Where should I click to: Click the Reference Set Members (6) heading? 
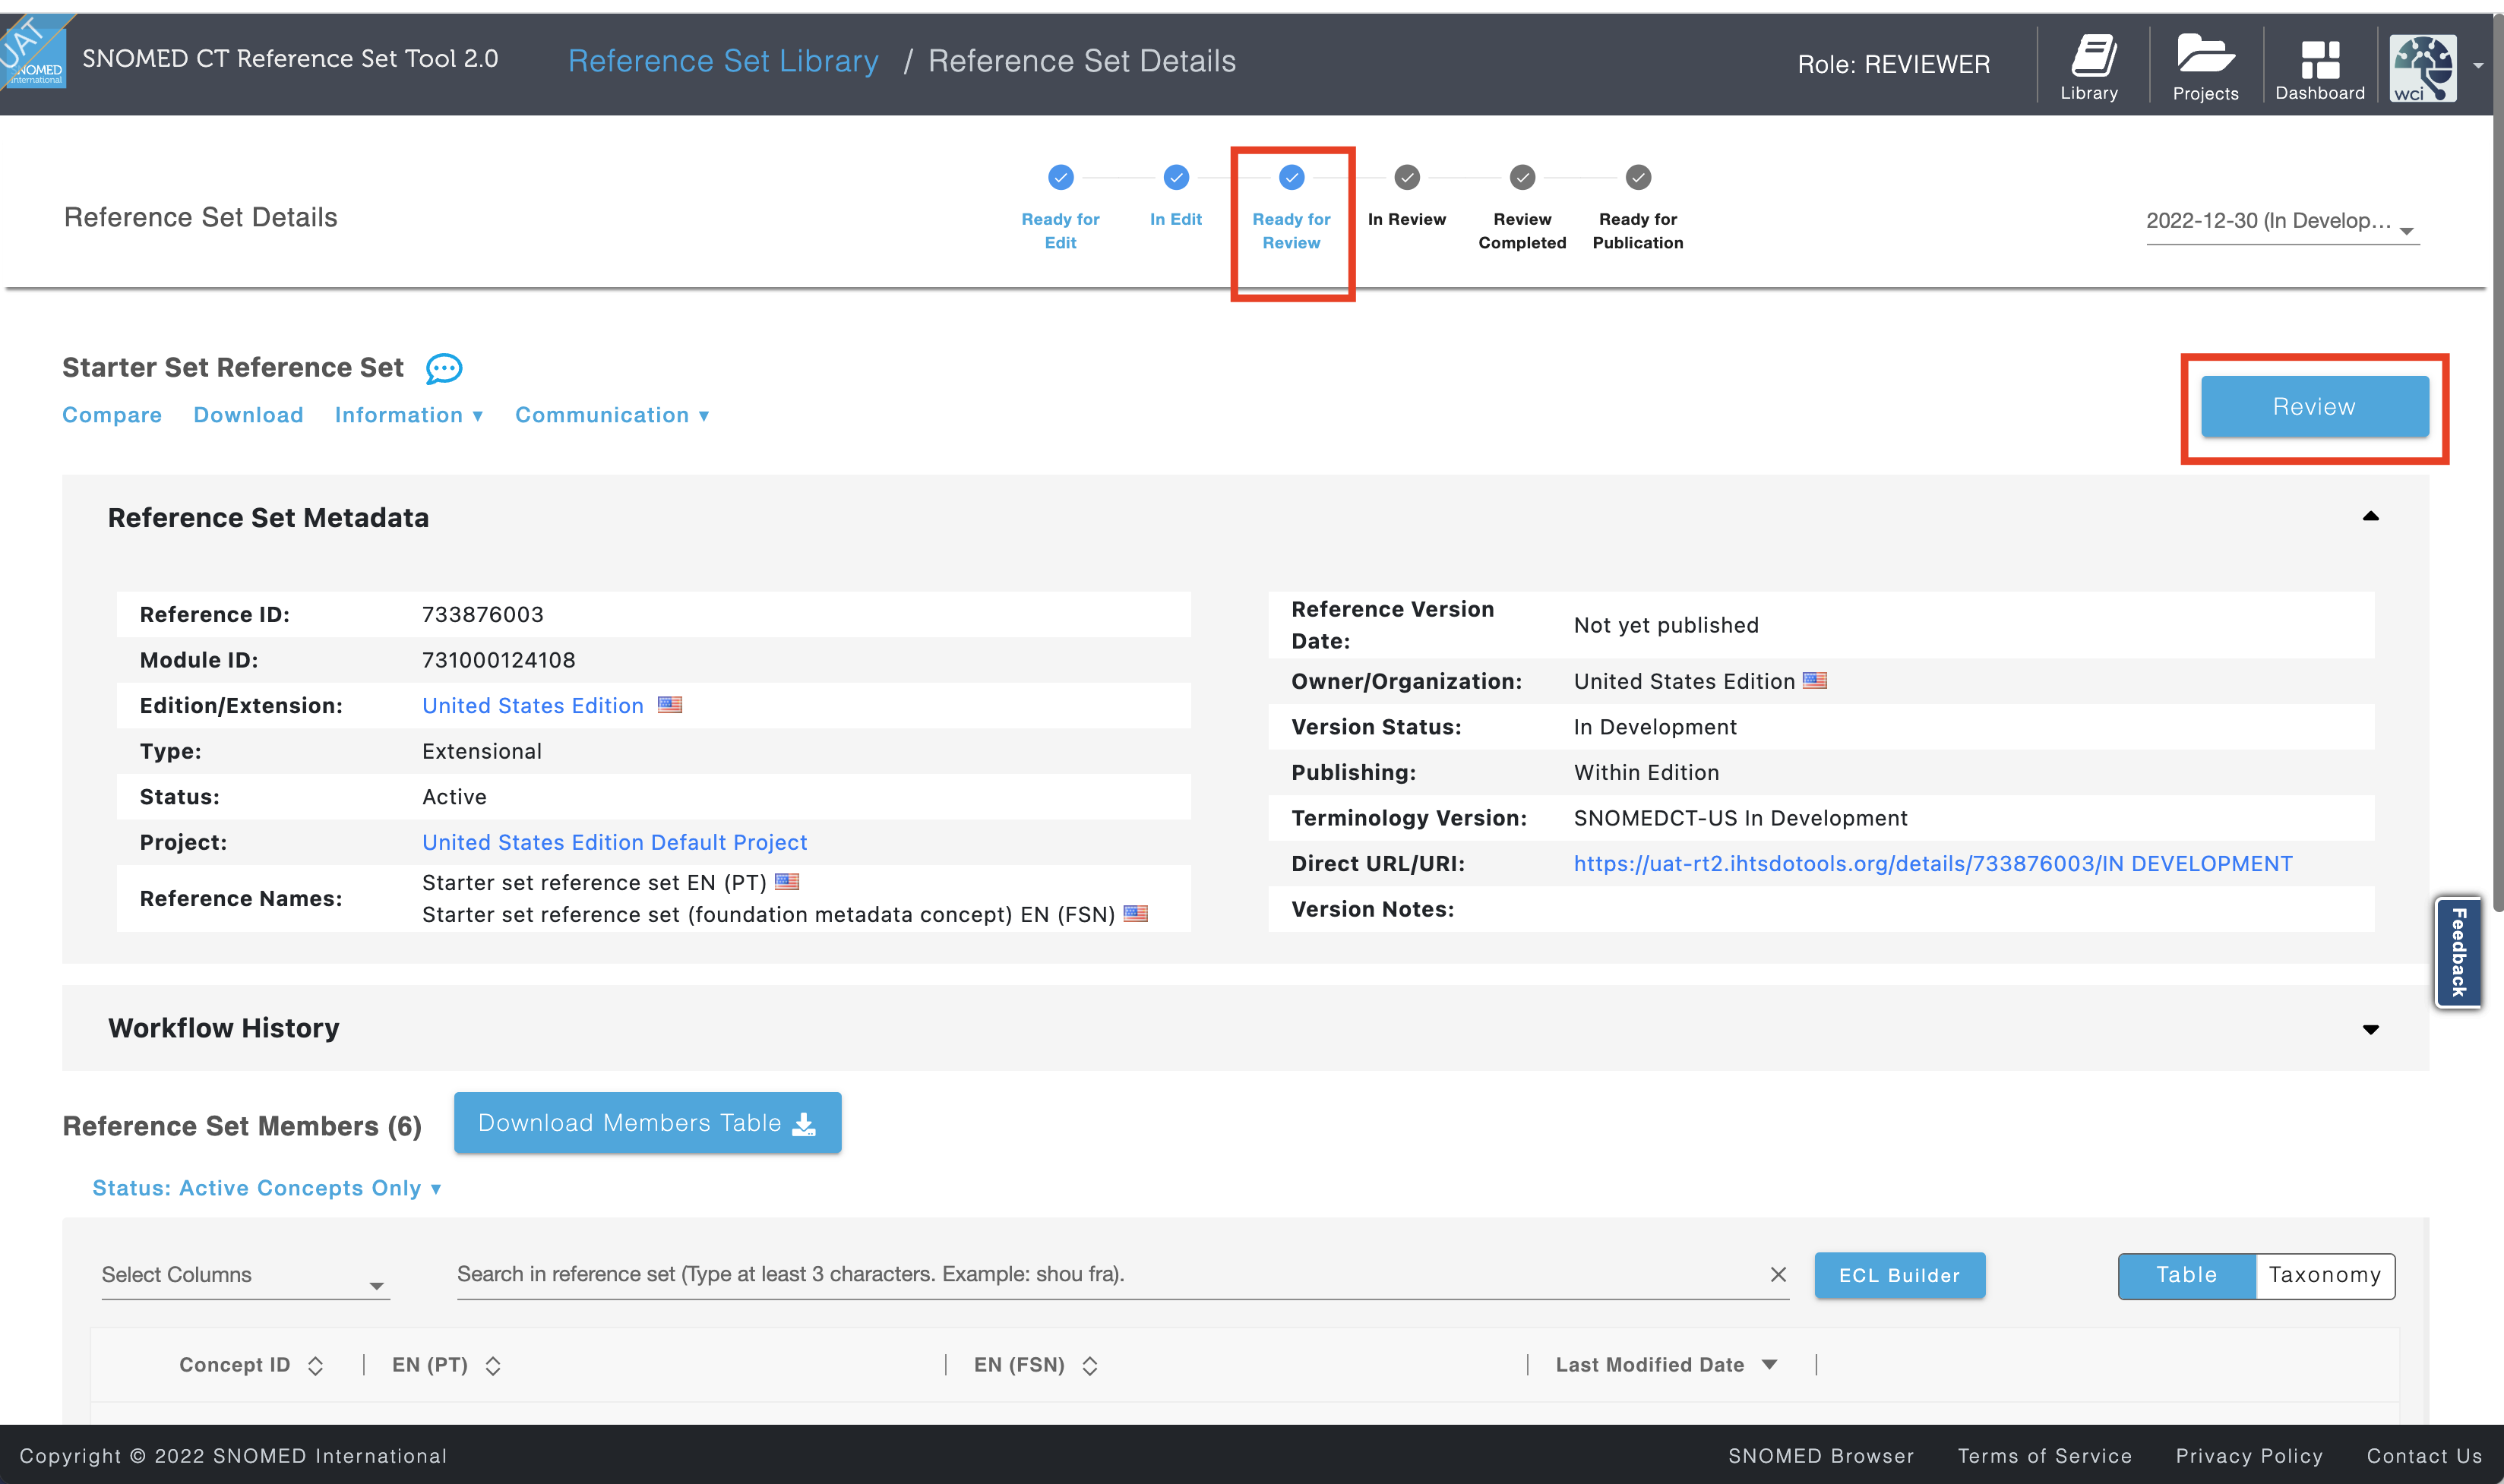pos(242,1126)
